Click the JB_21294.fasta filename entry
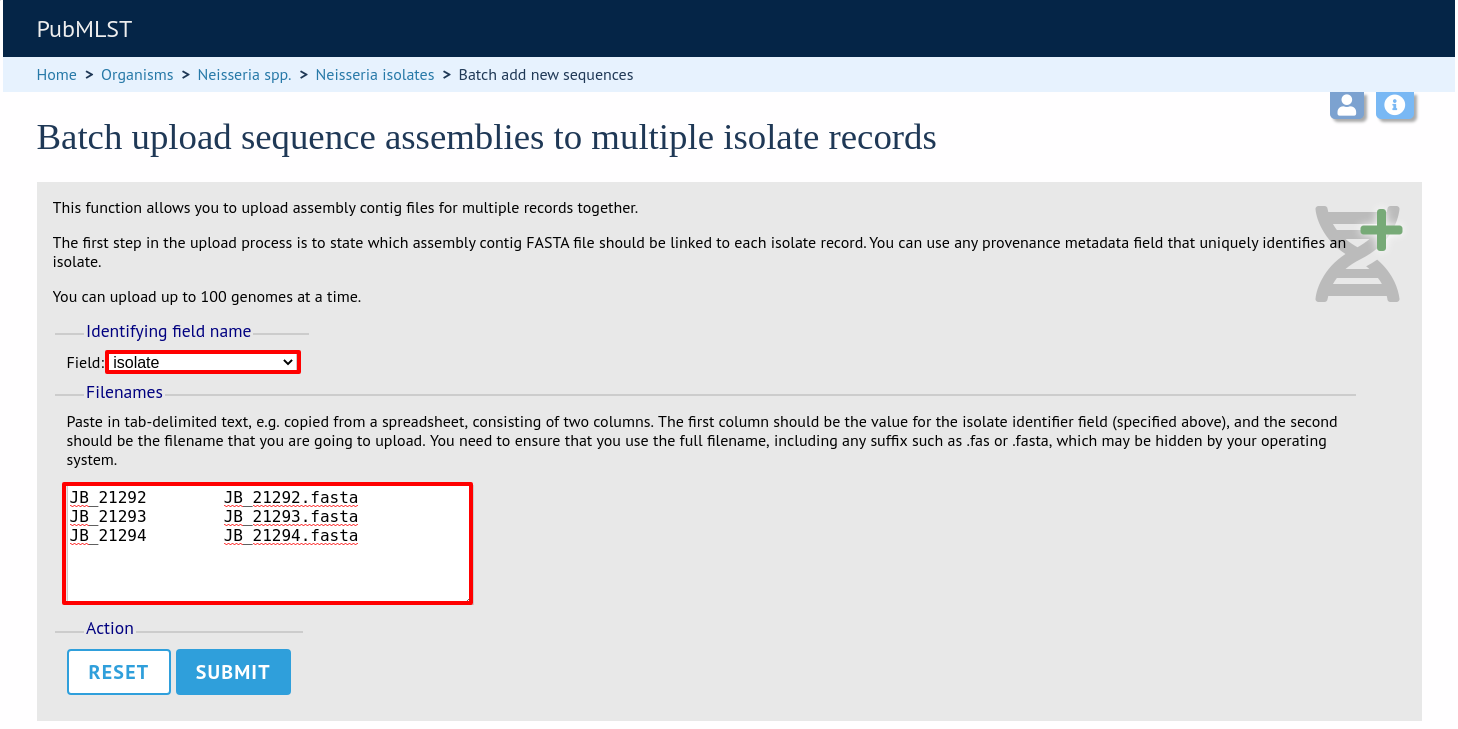The image size is (1458, 729). (x=291, y=535)
